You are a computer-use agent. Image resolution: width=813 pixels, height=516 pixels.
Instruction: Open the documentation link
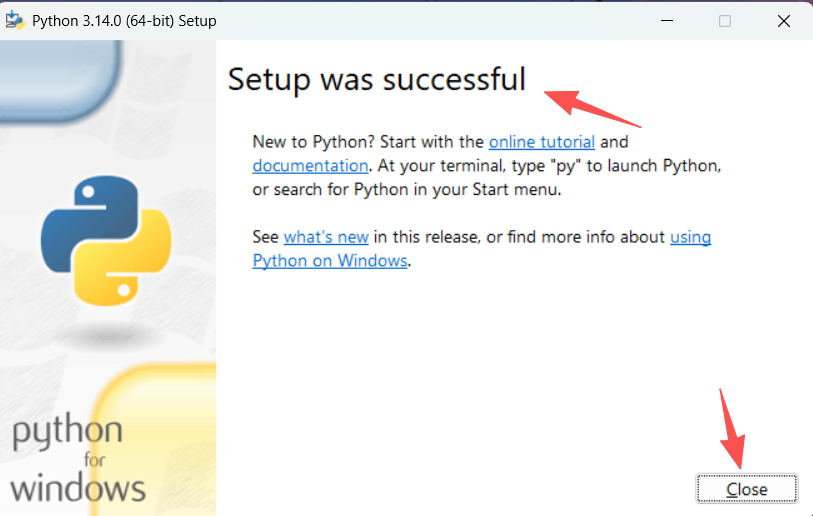click(x=310, y=166)
